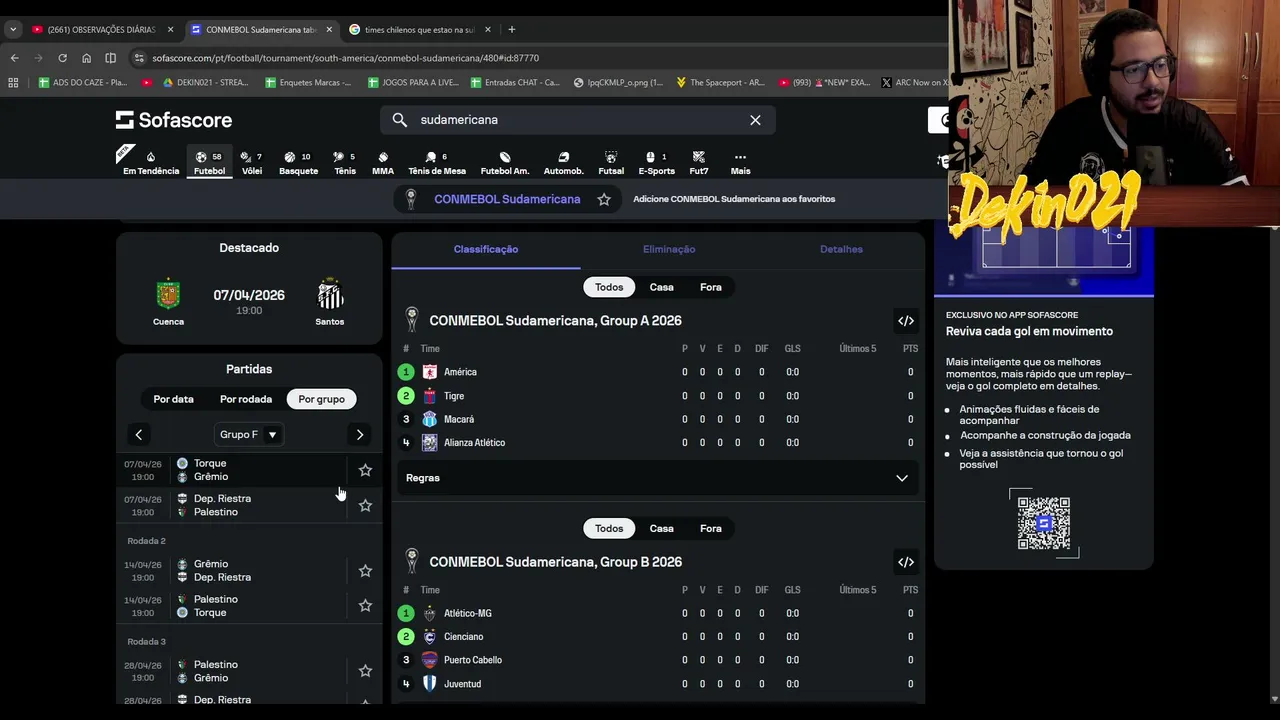Go to next group arrow

[x=360, y=434]
